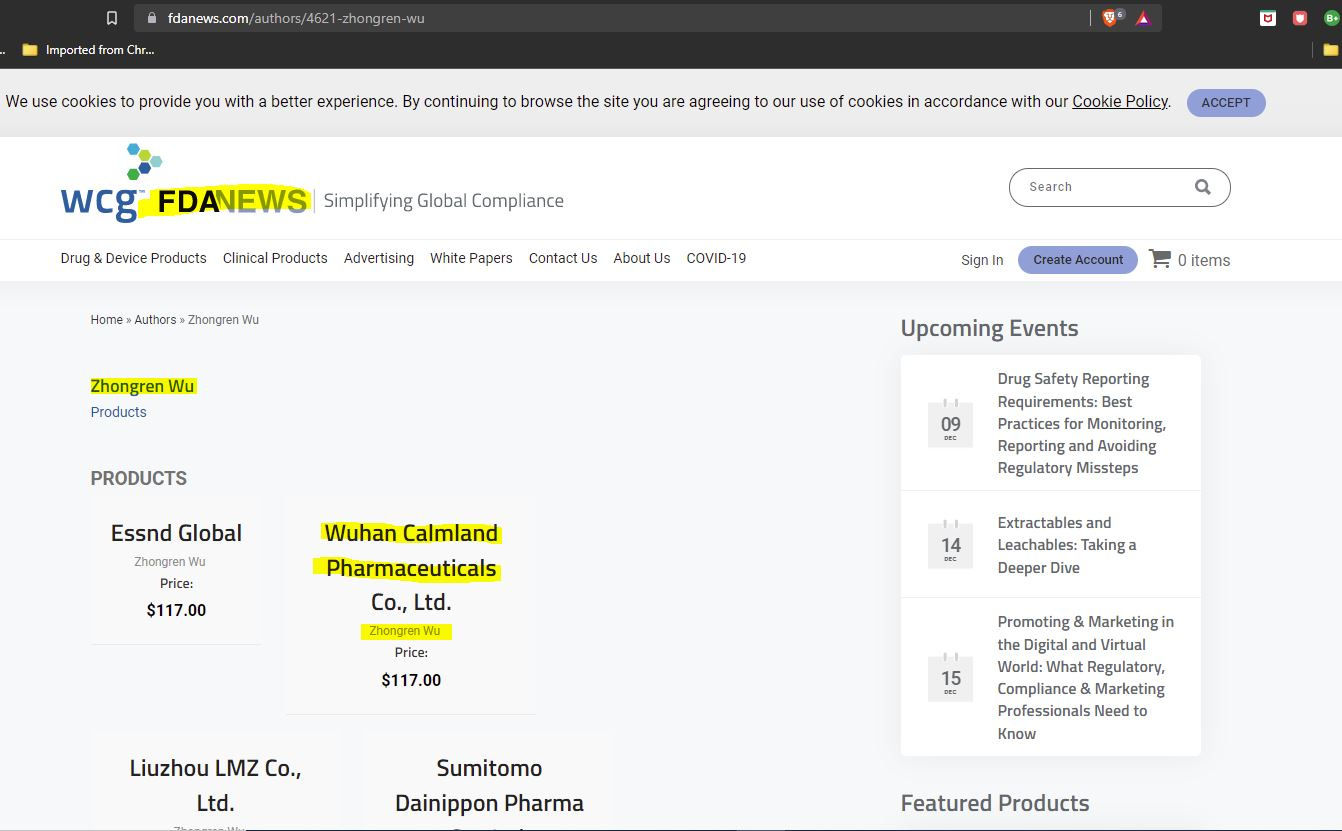
Task: Click the bookmark icon beside address bar
Action: tap(112, 18)
